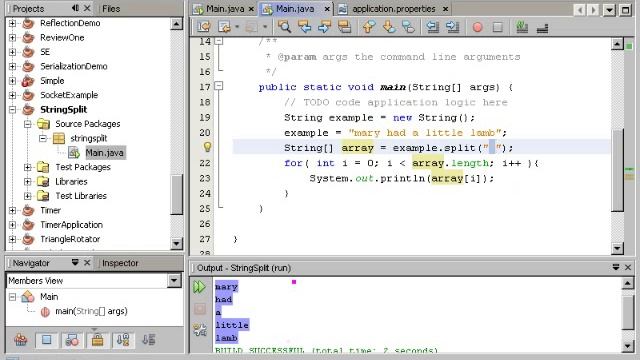Select main(String[] args) in Navigator
Image resolution: width=640 pixels, height=360 pixels.
tap(91, 311)
